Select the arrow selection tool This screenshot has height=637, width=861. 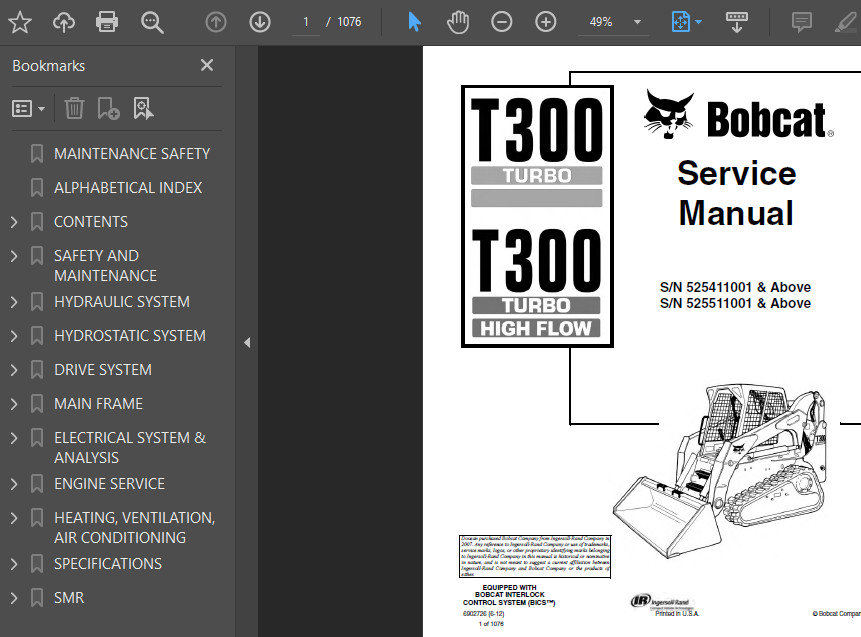point(415,22)
